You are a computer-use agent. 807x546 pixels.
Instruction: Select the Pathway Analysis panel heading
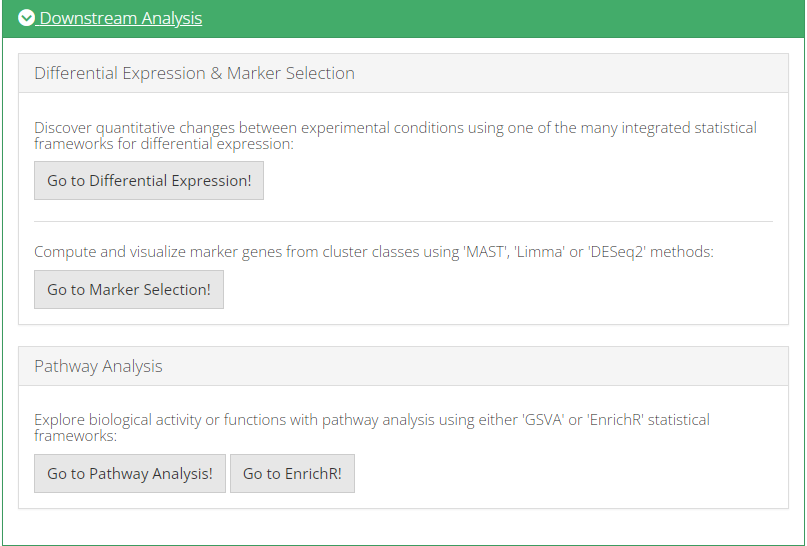(98, 366)
